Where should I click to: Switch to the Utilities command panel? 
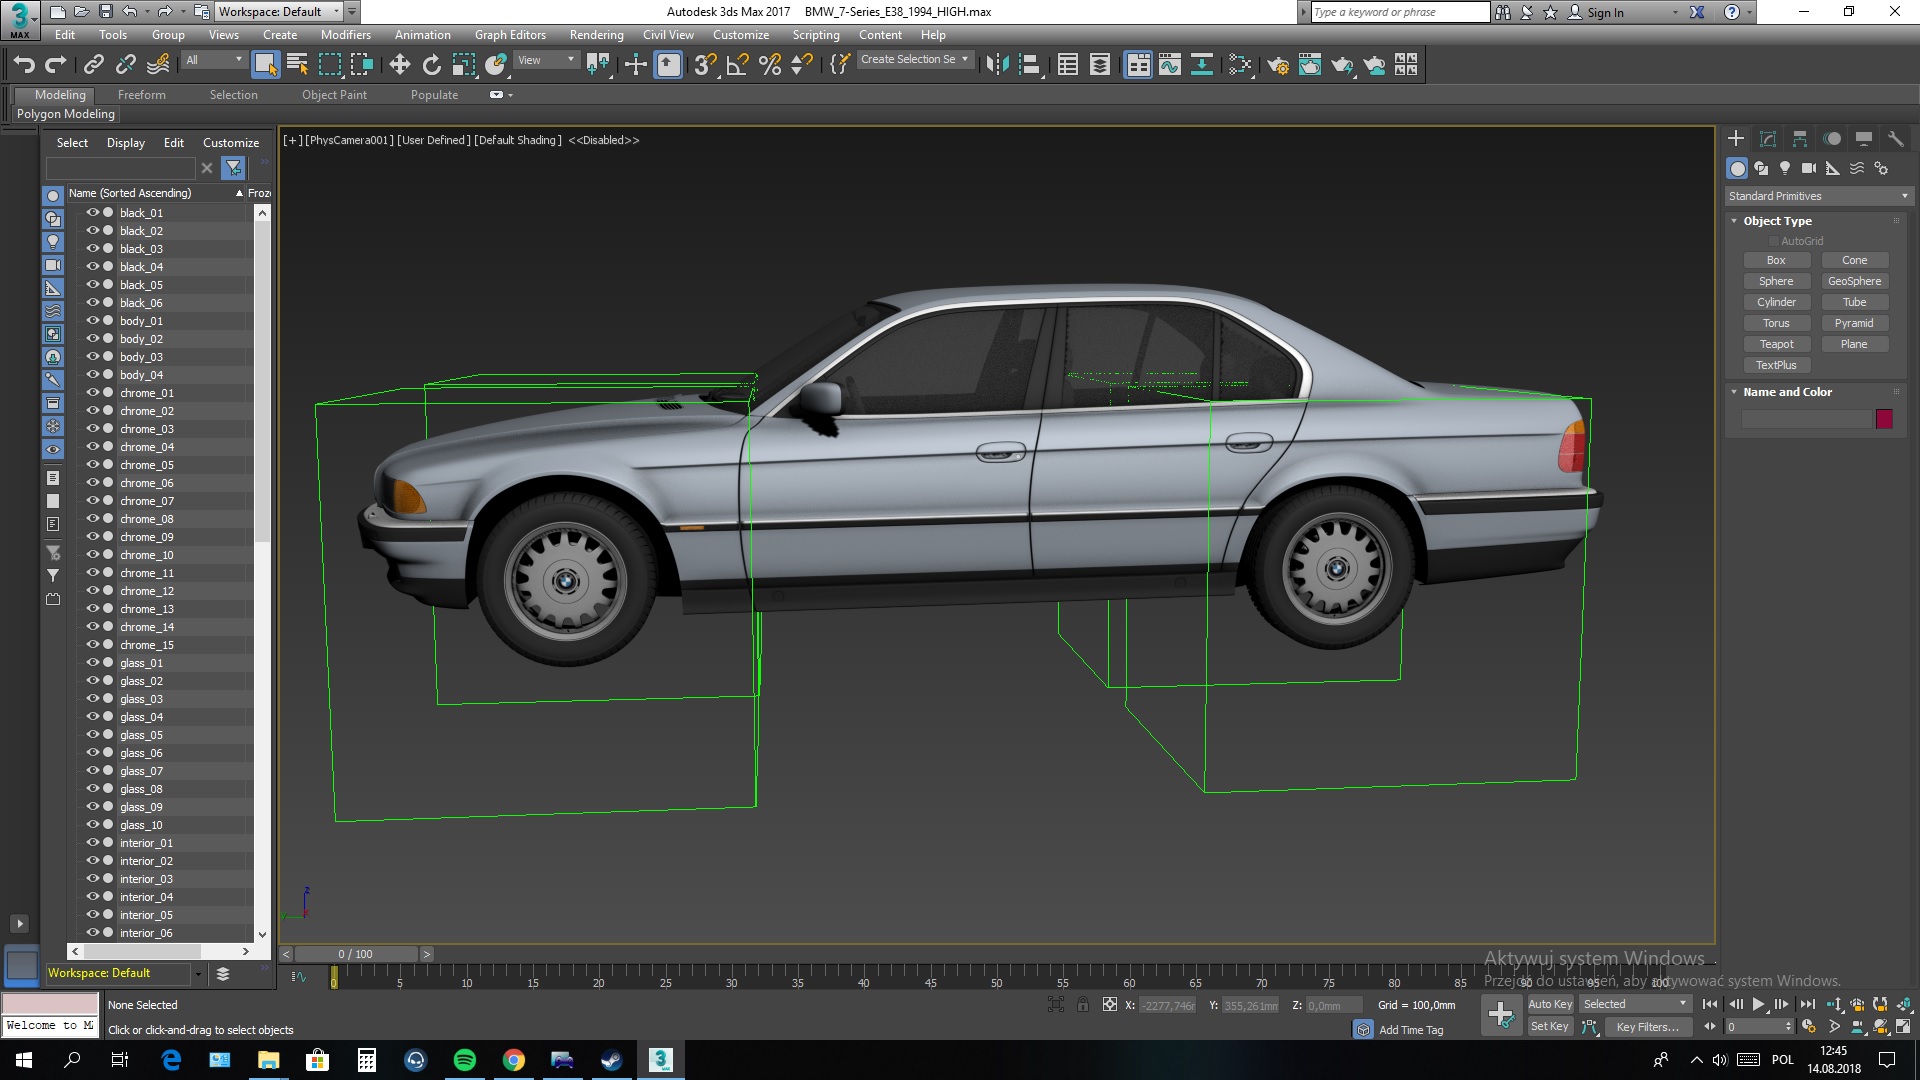click(x=1896, y=139)
